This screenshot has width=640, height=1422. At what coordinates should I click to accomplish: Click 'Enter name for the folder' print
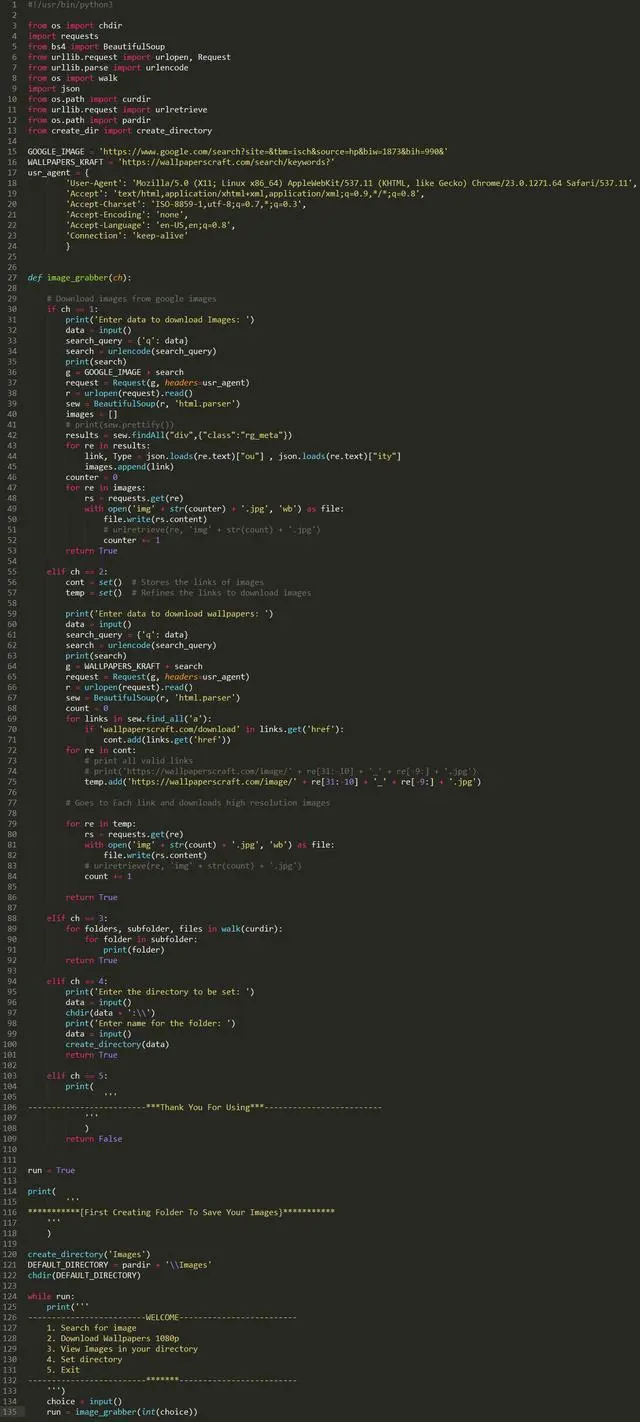click(151, 1023)
